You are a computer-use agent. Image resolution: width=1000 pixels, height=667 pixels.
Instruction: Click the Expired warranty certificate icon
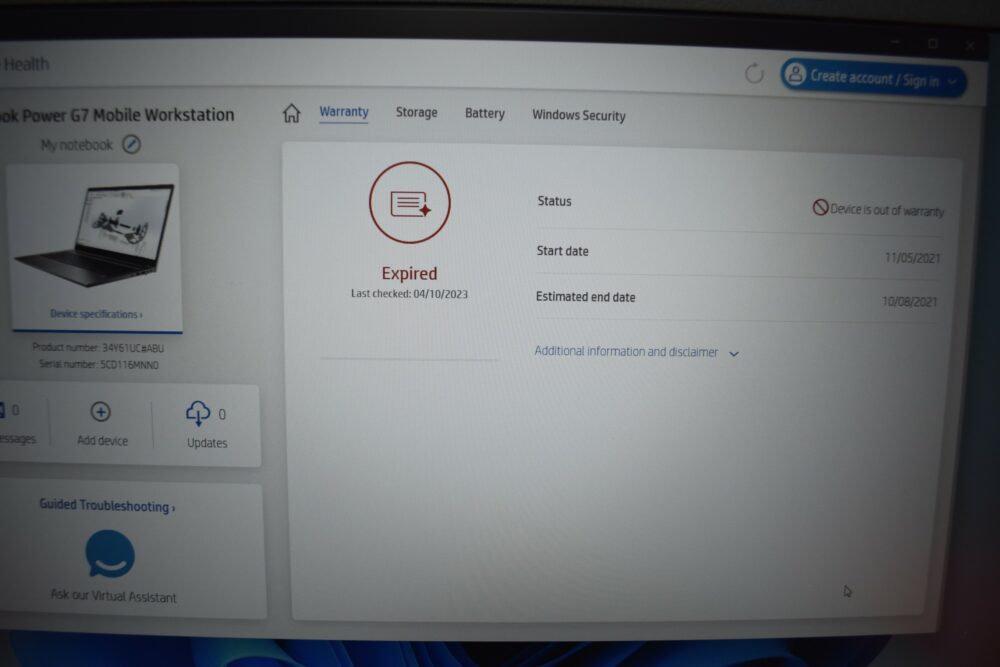pos(409,203)
